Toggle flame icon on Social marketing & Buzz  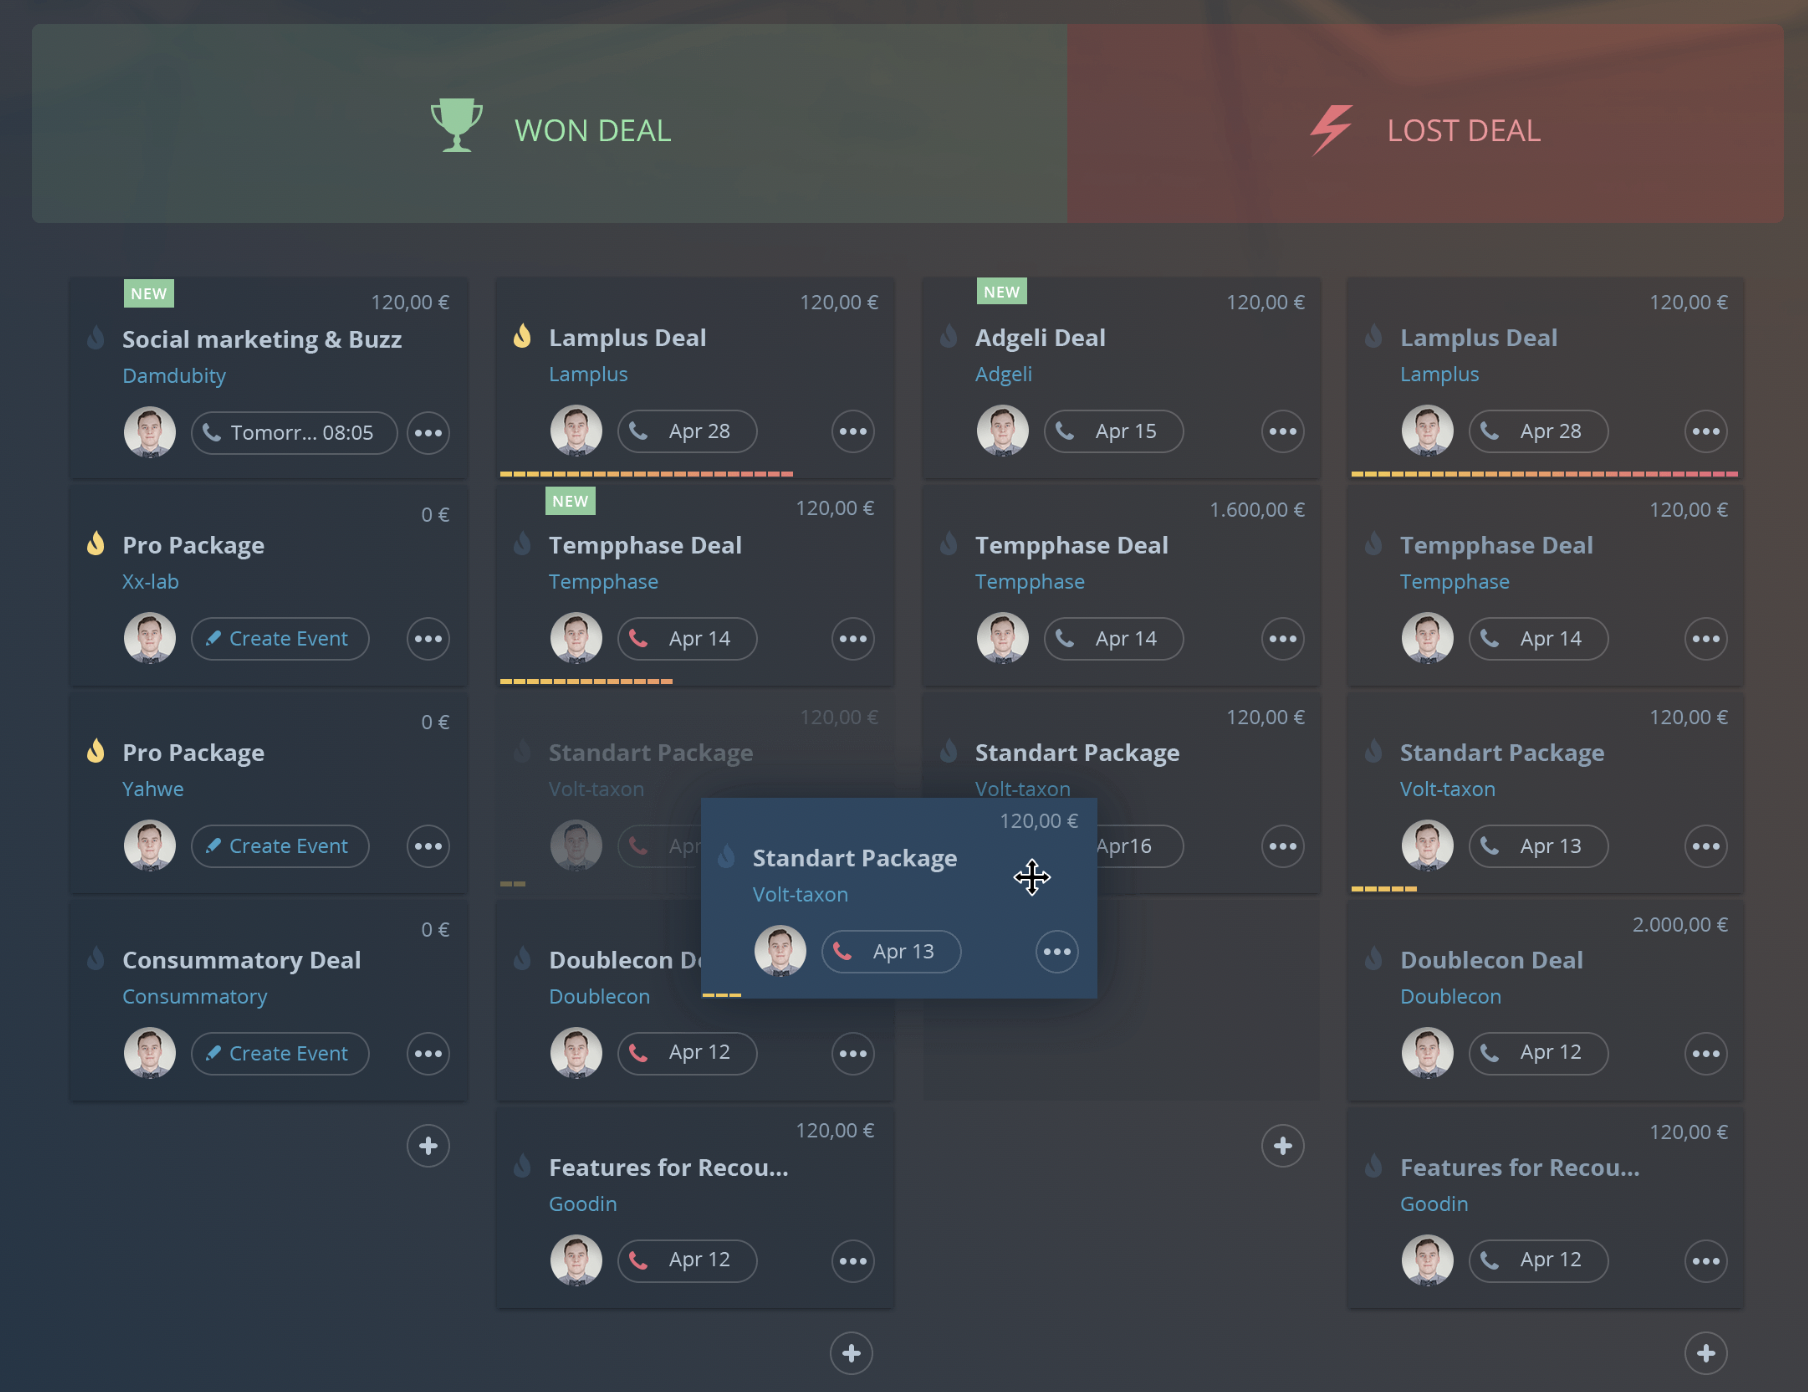(95, 338)
